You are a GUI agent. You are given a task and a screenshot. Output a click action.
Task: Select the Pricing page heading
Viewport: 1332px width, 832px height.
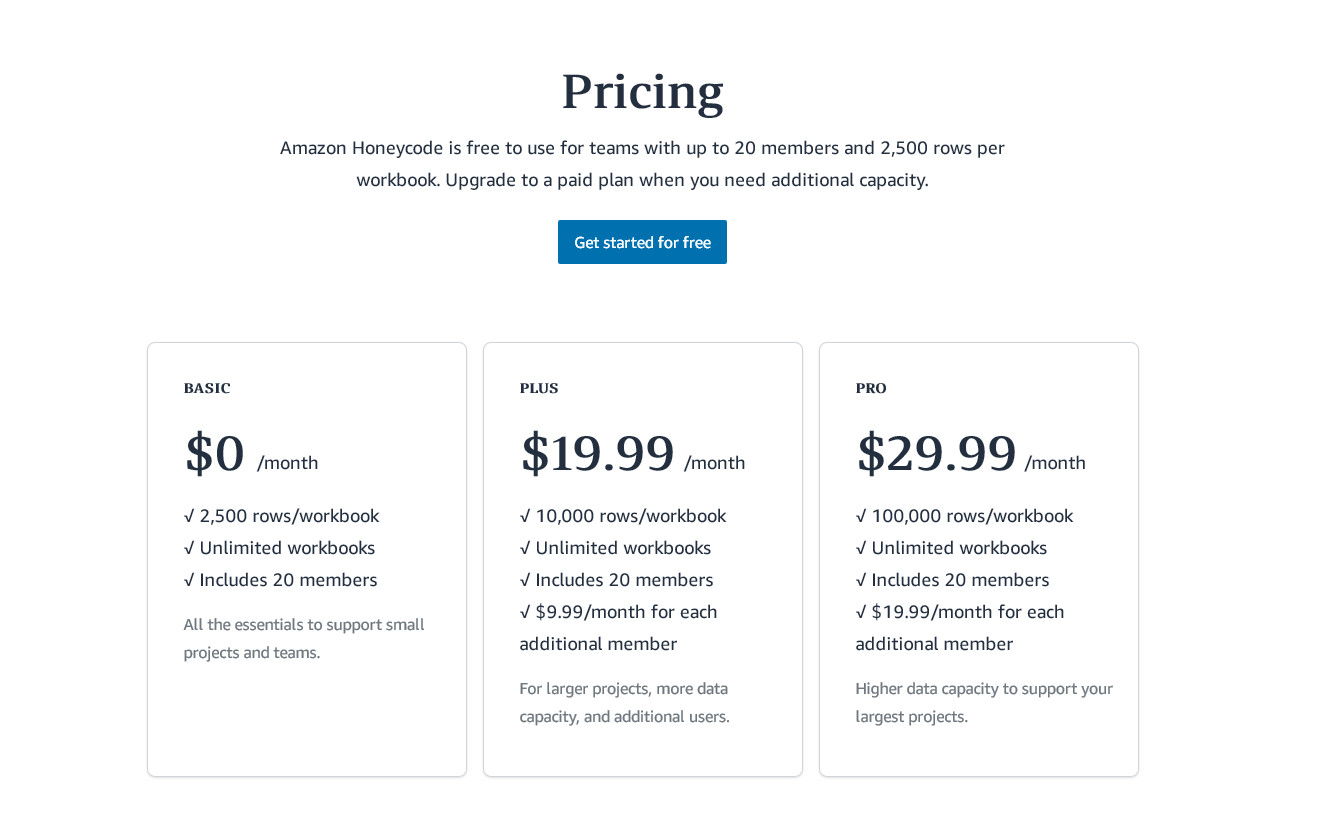click(642, 91)
